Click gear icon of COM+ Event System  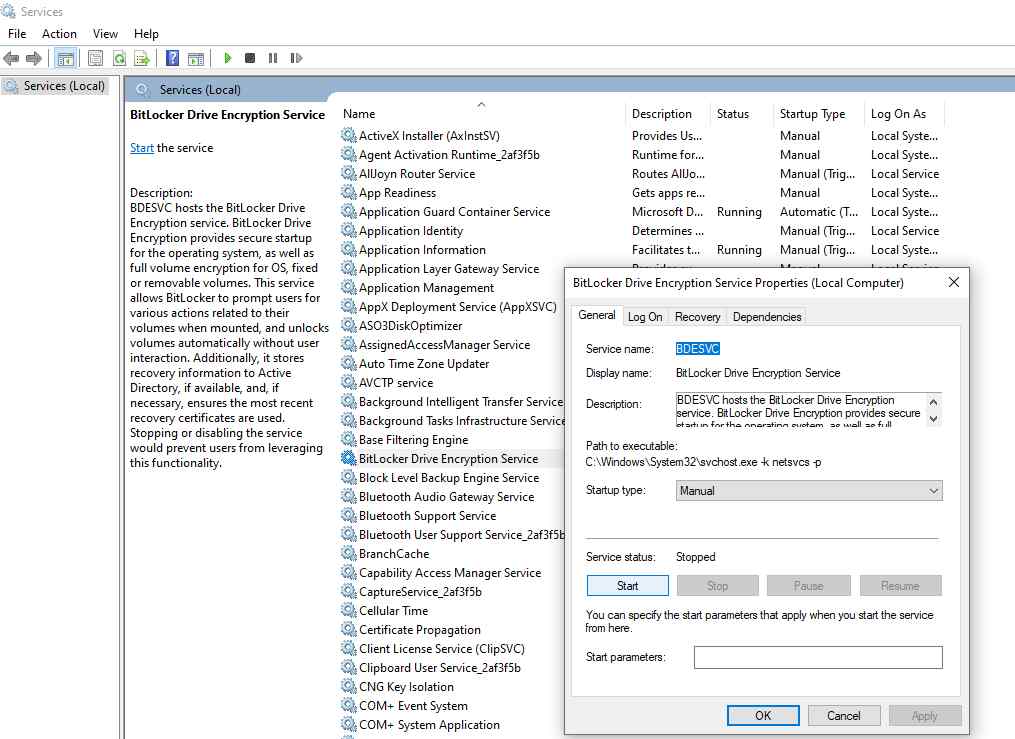coord(348,705)
